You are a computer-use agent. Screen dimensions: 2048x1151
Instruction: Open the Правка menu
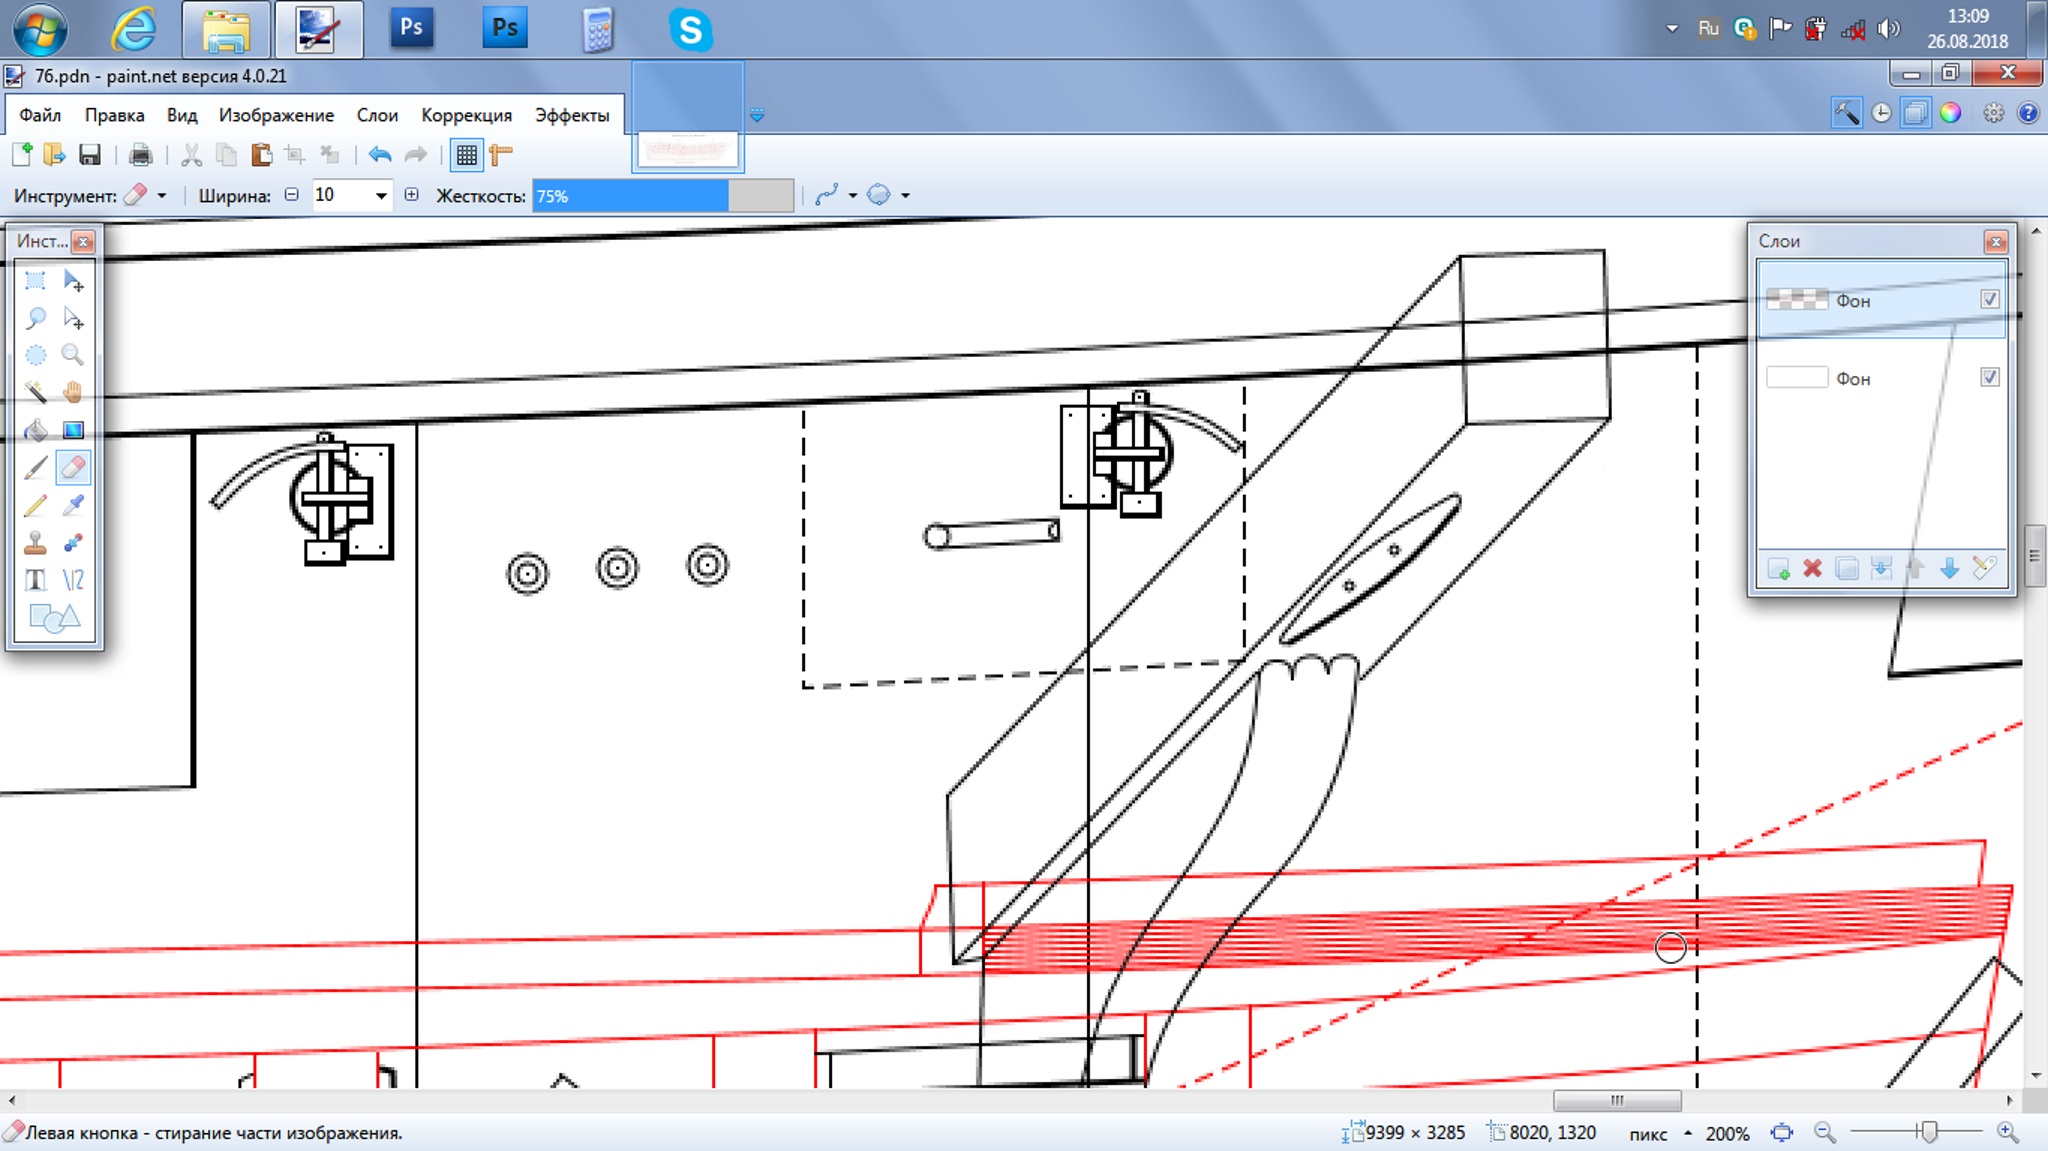pos(114,115)
